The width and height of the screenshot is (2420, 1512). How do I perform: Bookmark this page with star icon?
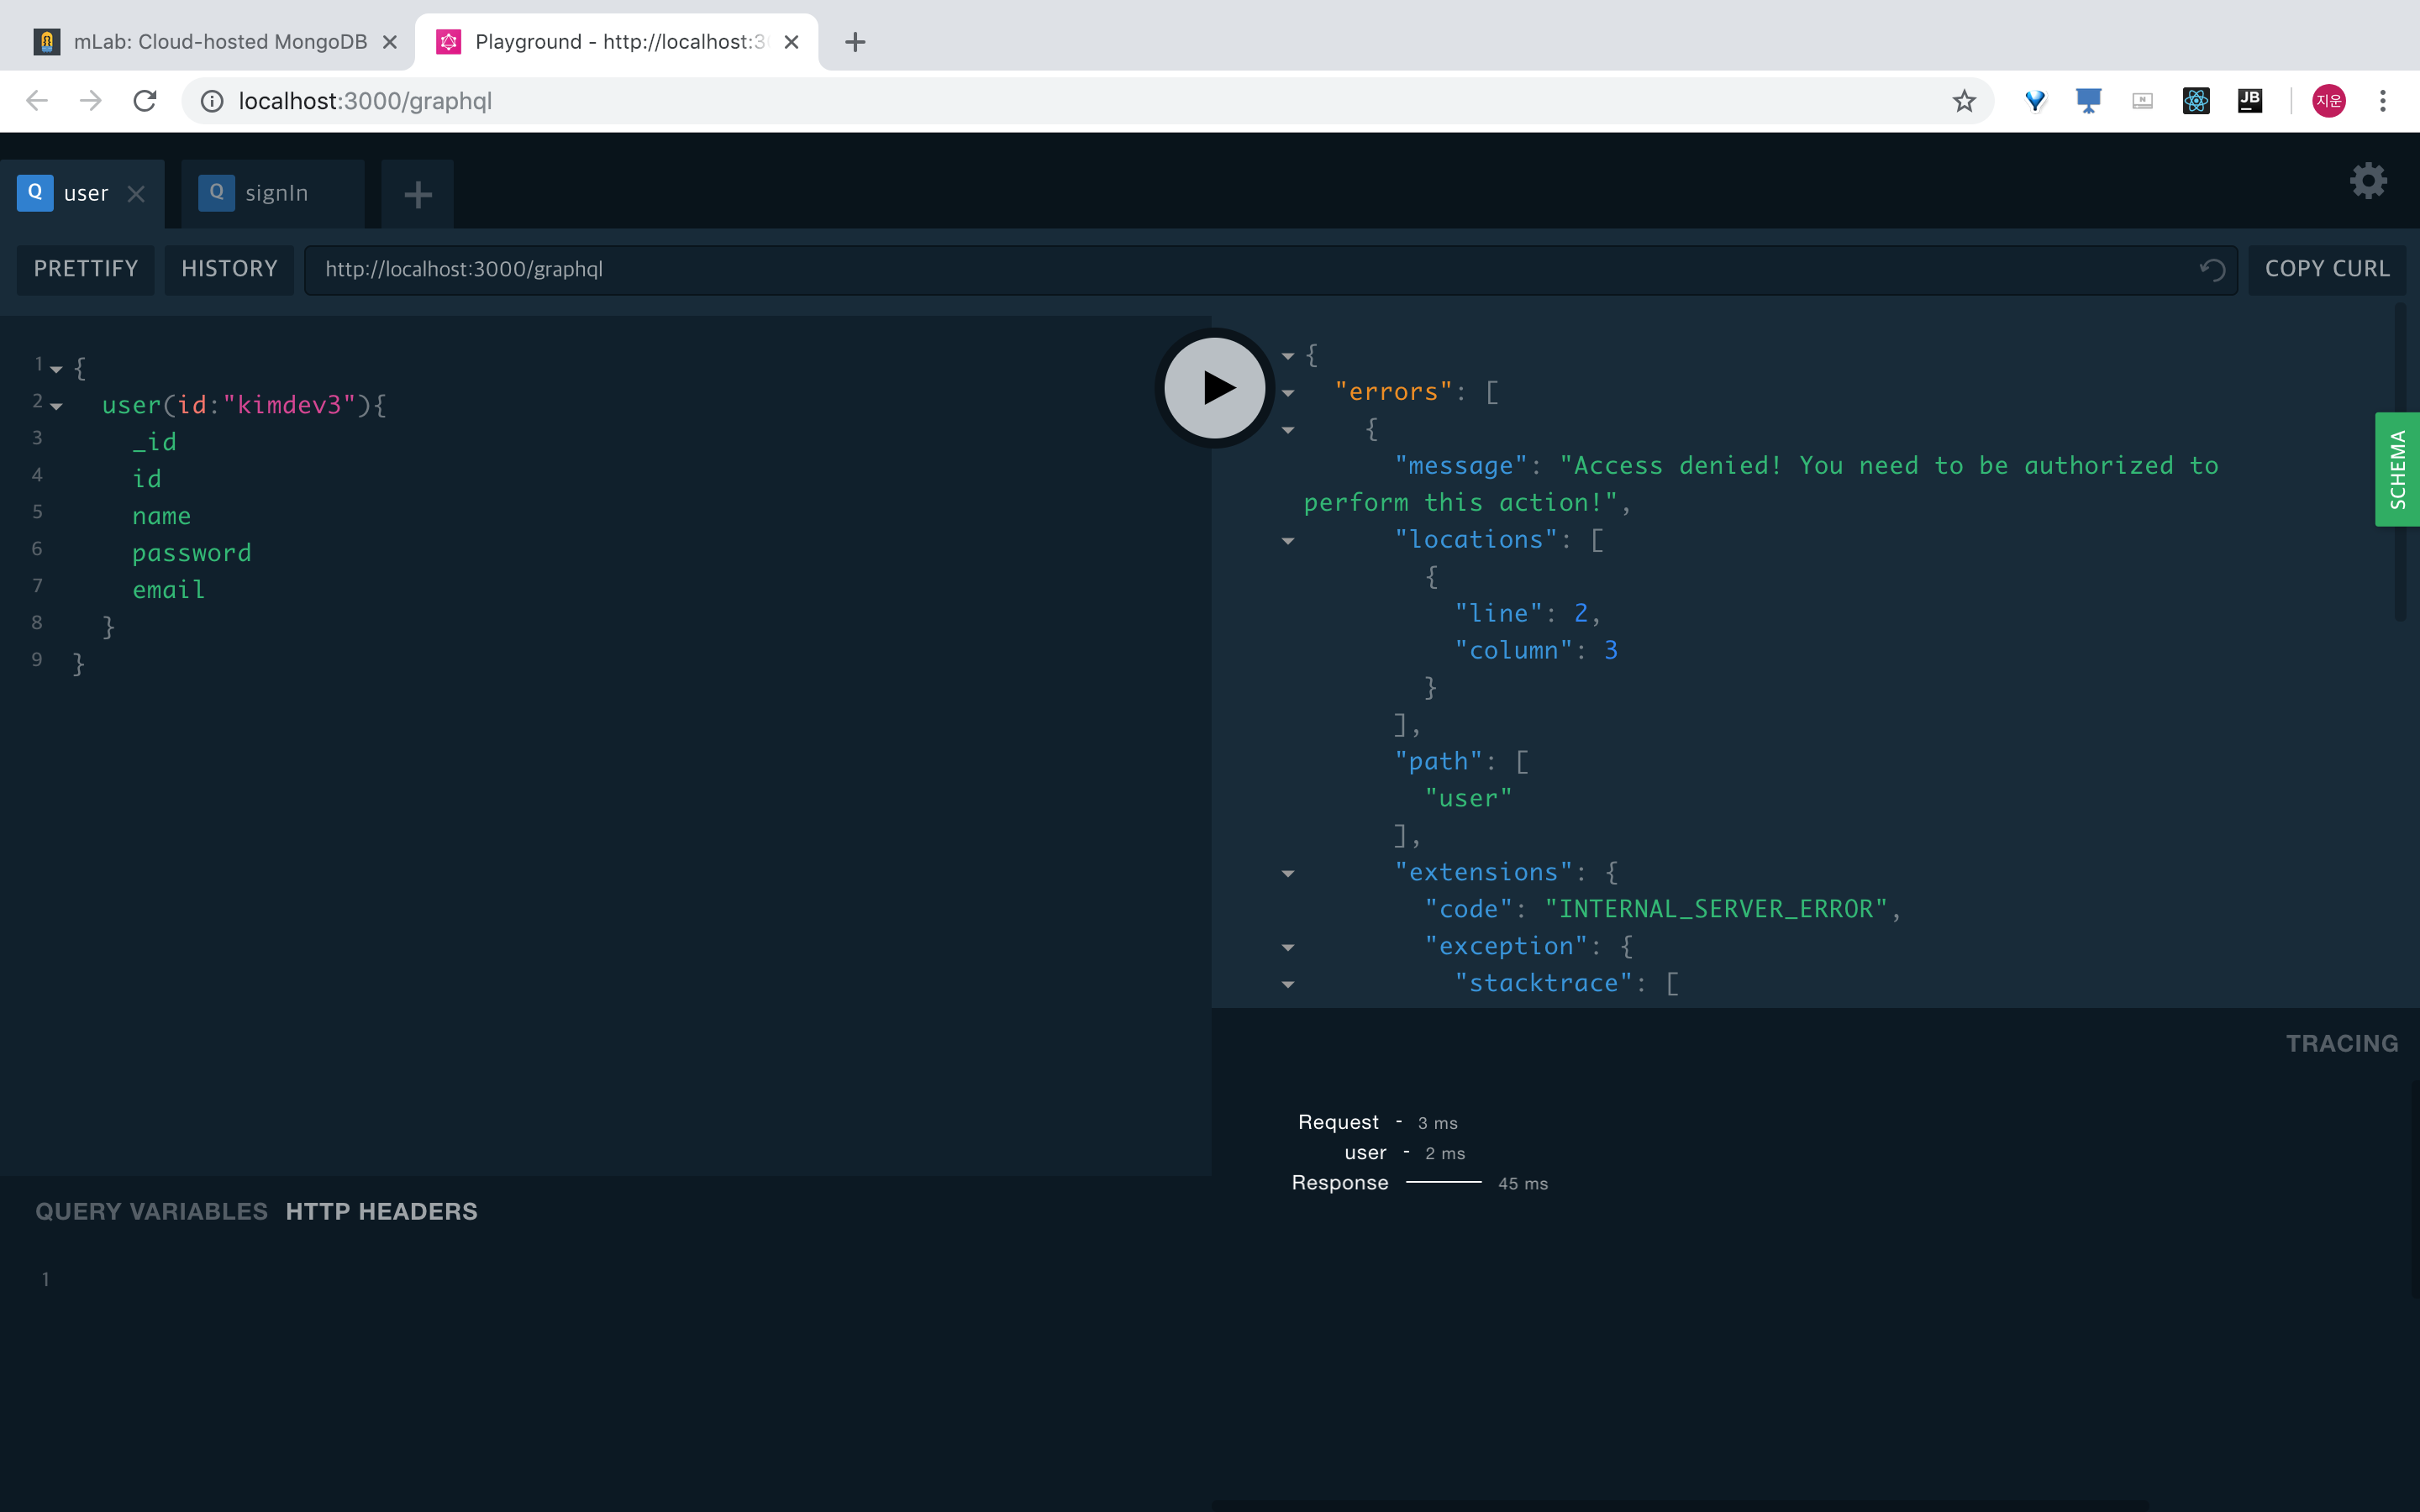point(1964,101)
